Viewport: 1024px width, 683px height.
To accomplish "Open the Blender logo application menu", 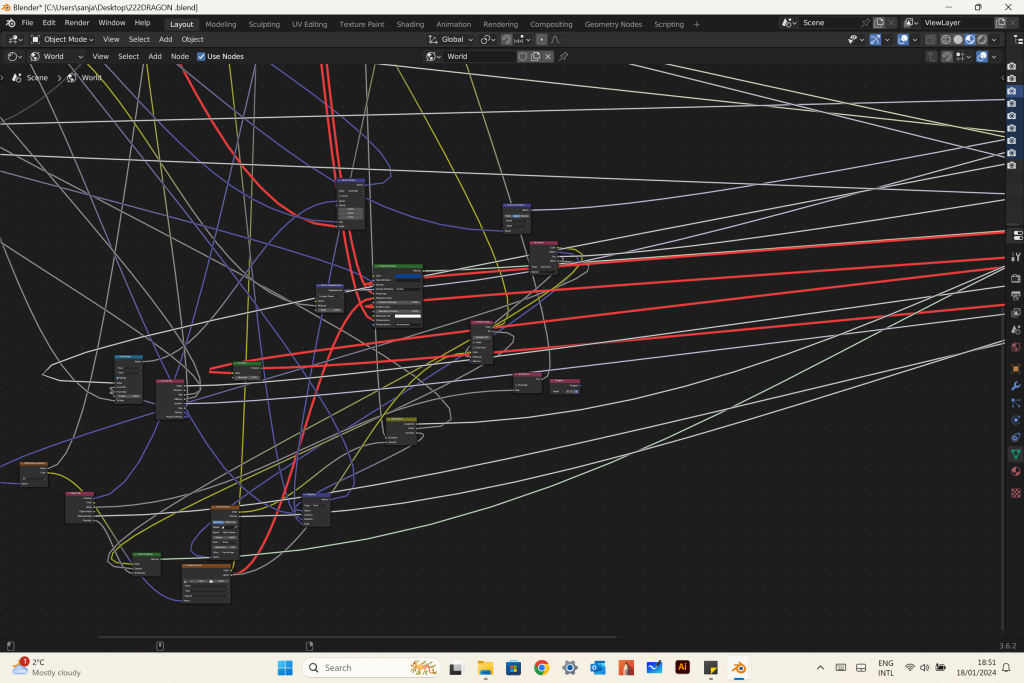I will [10, 23].
